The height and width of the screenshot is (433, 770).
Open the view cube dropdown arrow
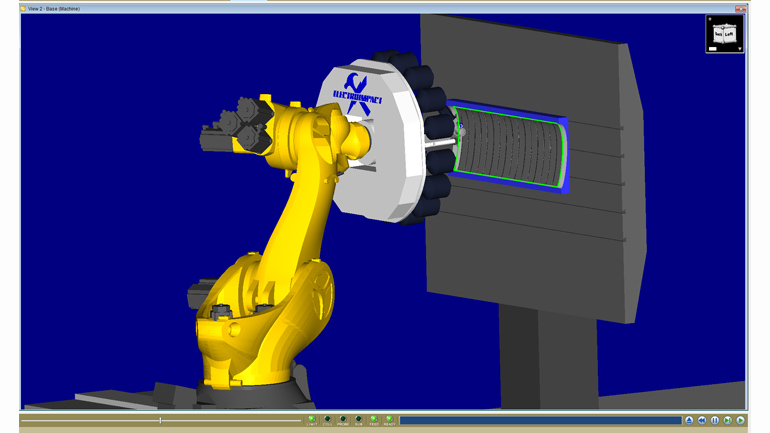740,48
